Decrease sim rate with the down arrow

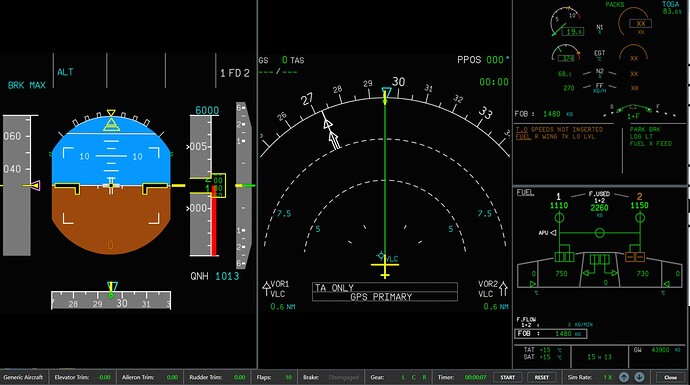639,377
